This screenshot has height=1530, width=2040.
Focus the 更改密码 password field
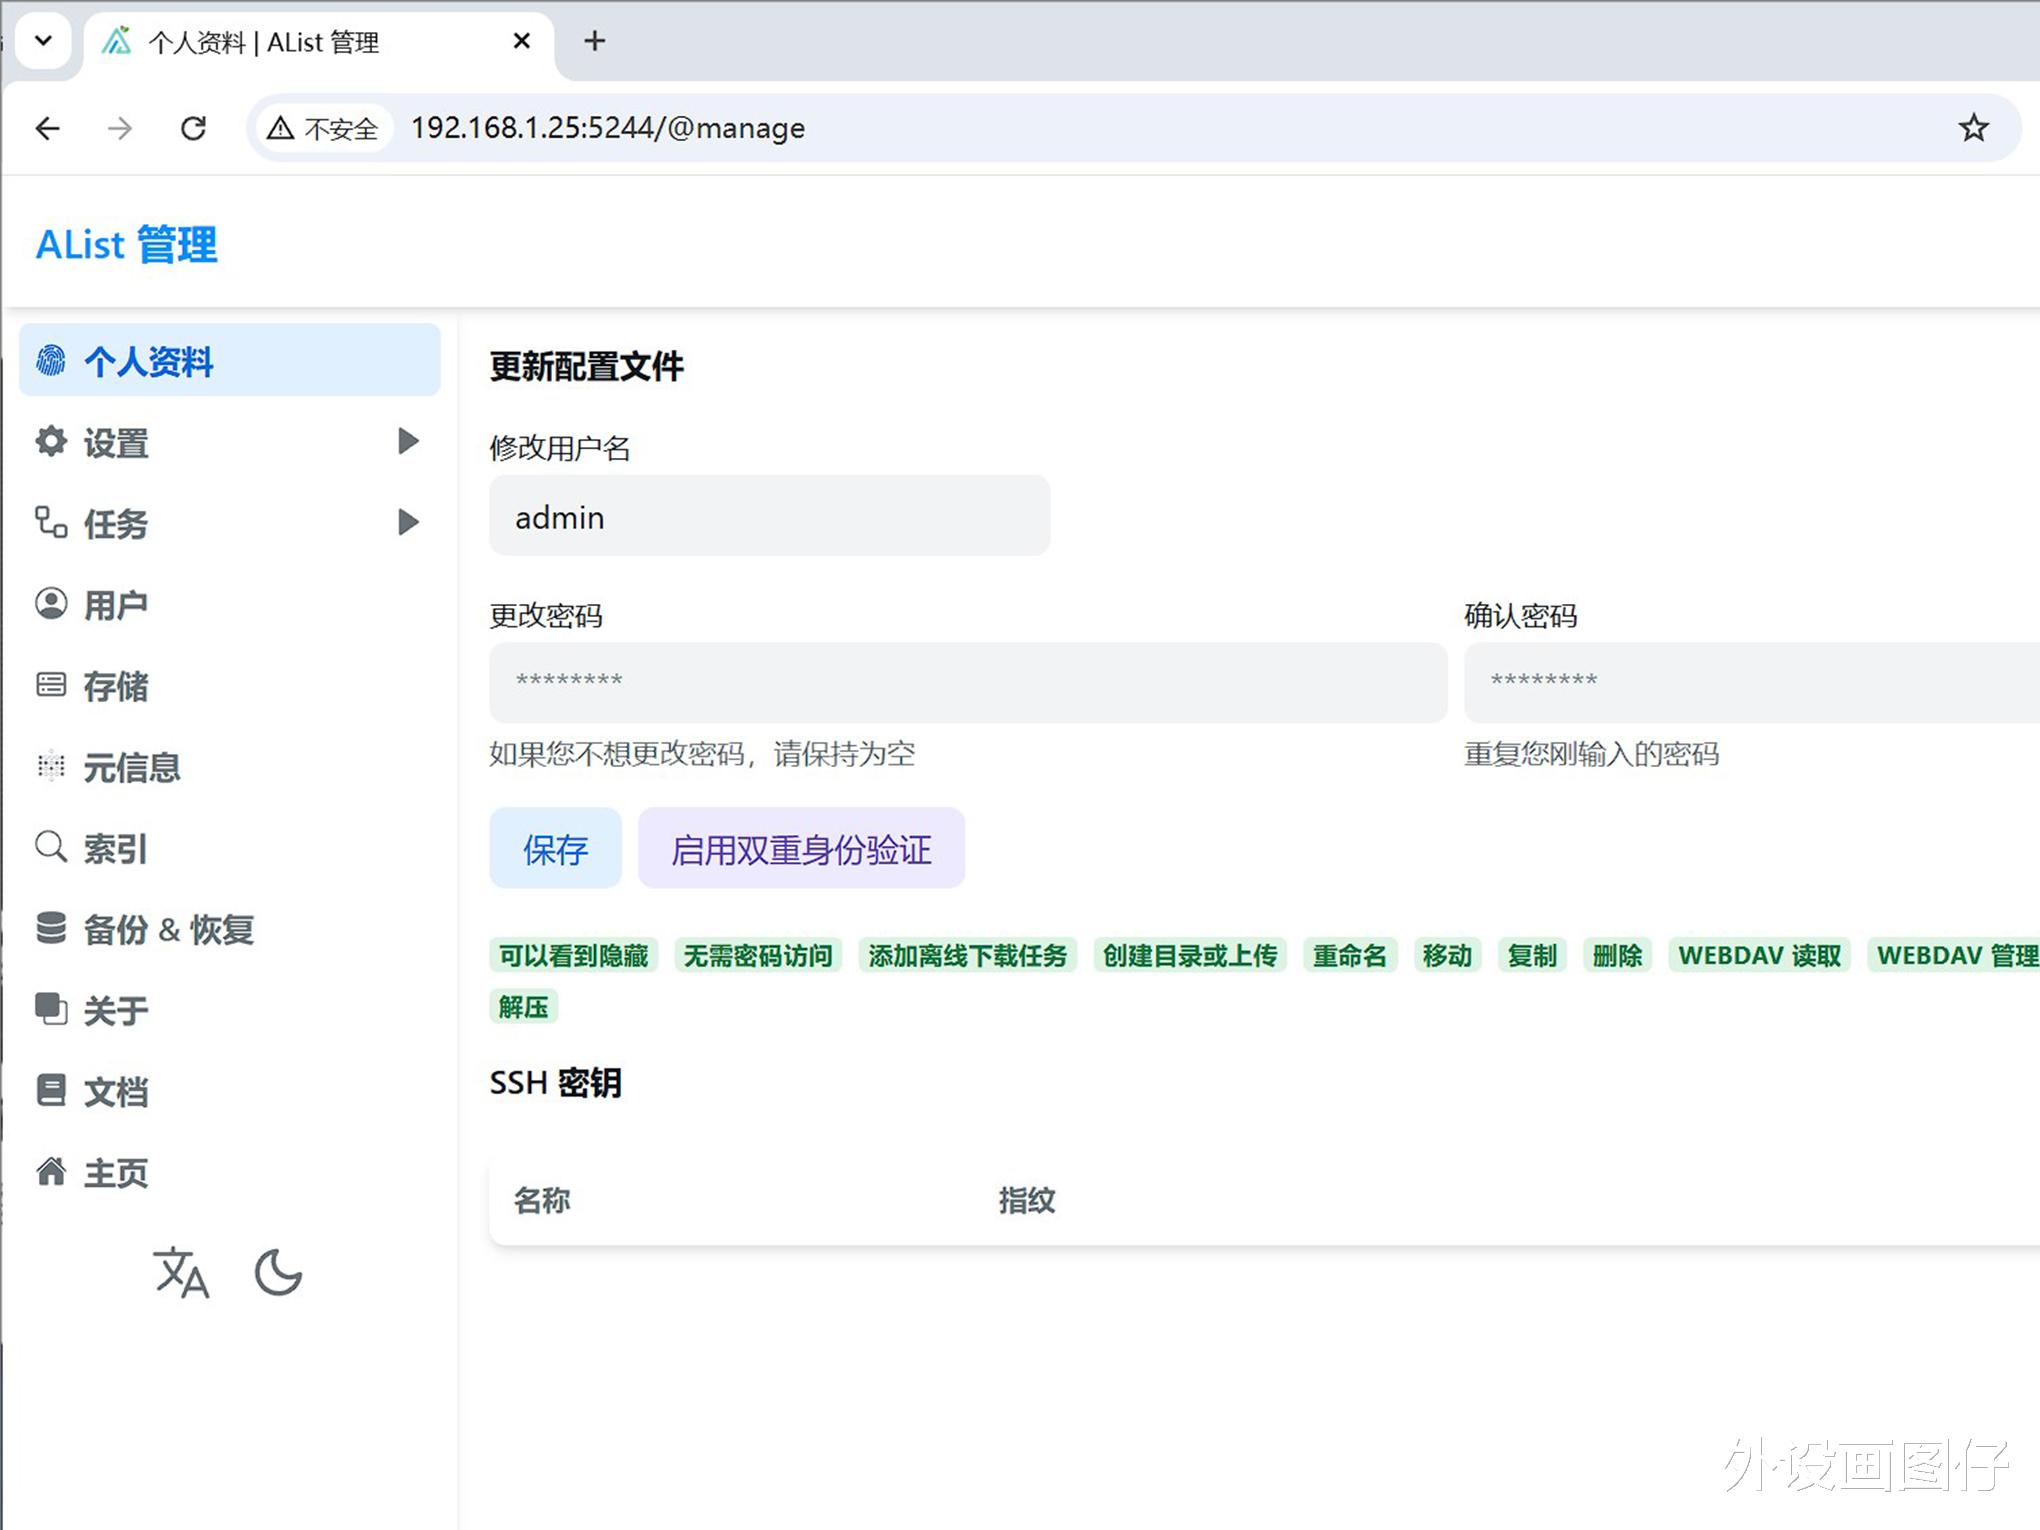tap(967, 682)
